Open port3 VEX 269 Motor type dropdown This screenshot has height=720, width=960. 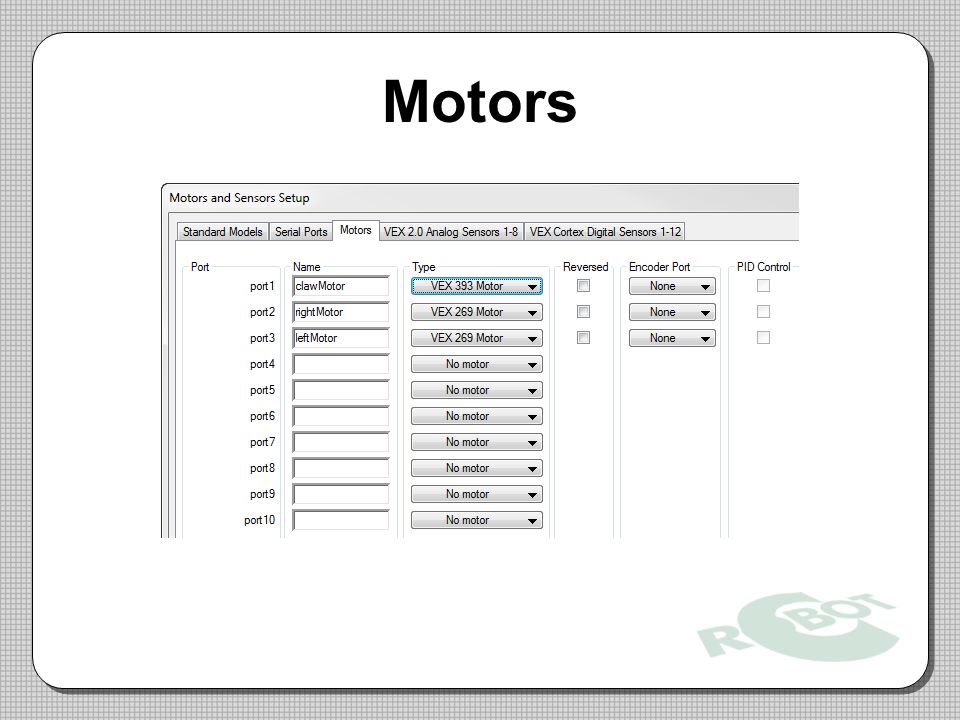(x=477, y=338)
